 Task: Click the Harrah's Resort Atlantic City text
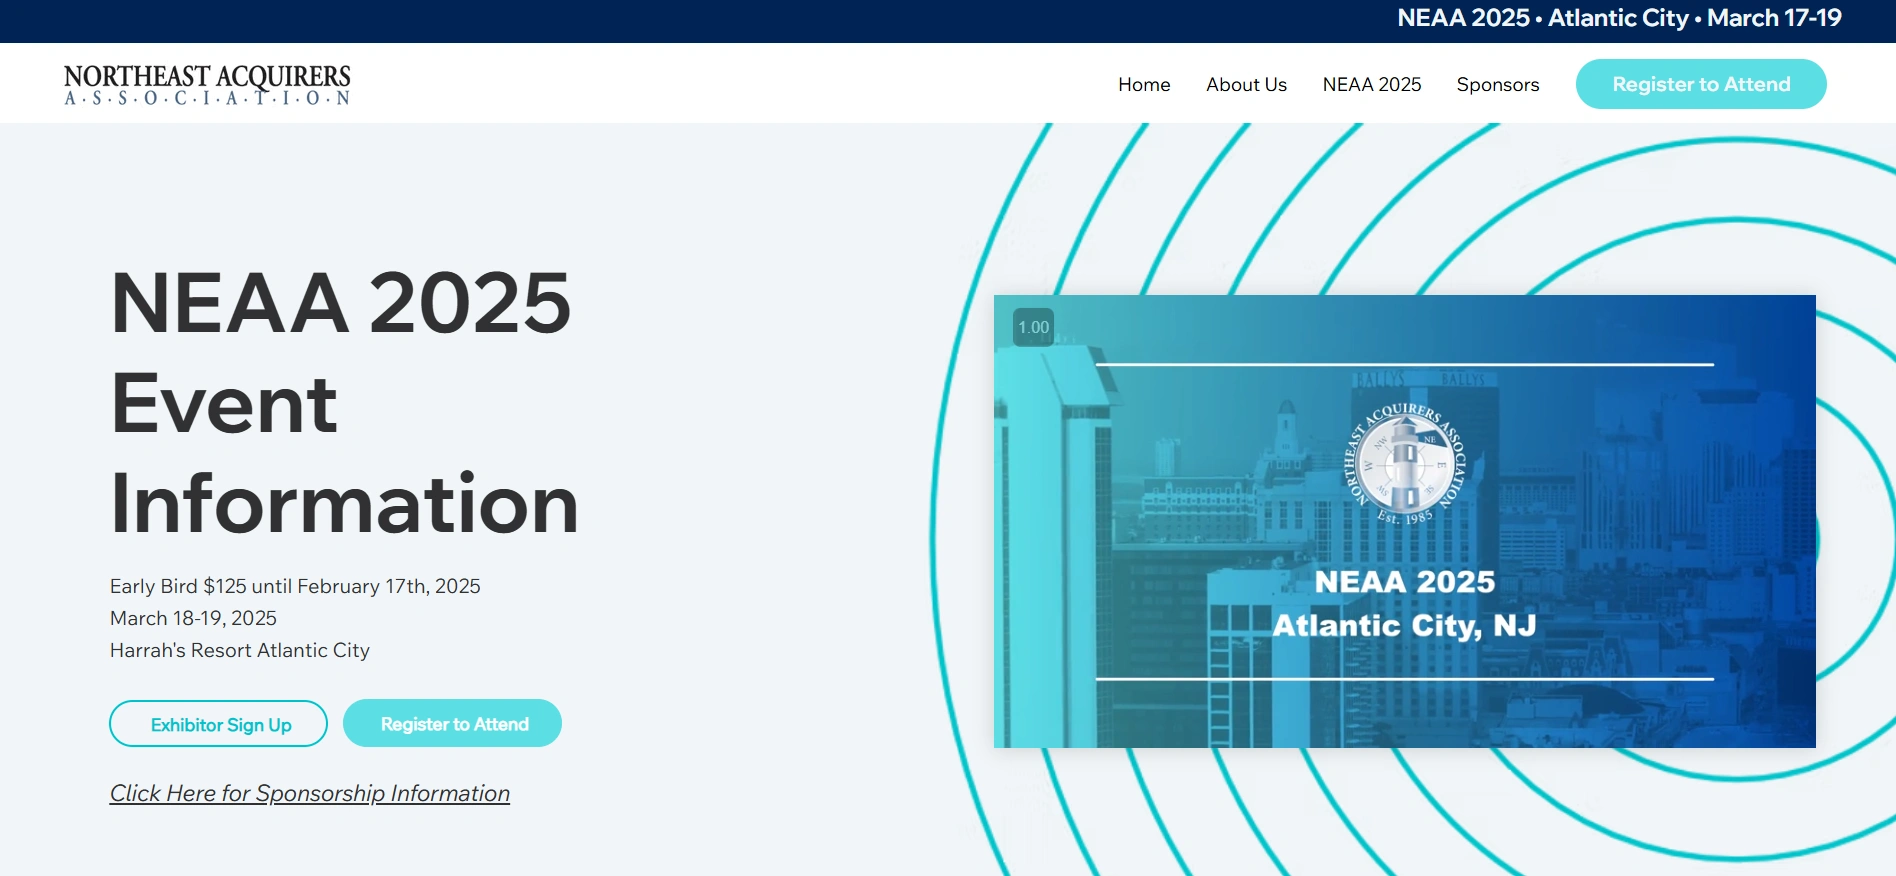point(240,650)
